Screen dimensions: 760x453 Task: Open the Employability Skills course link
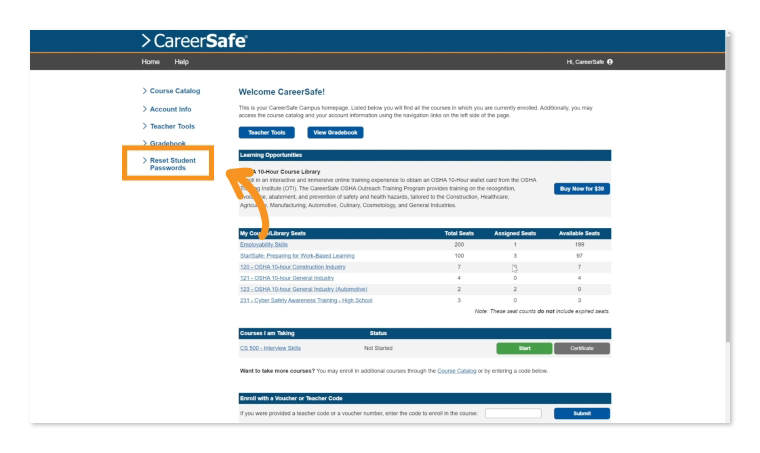click(264, 245)
